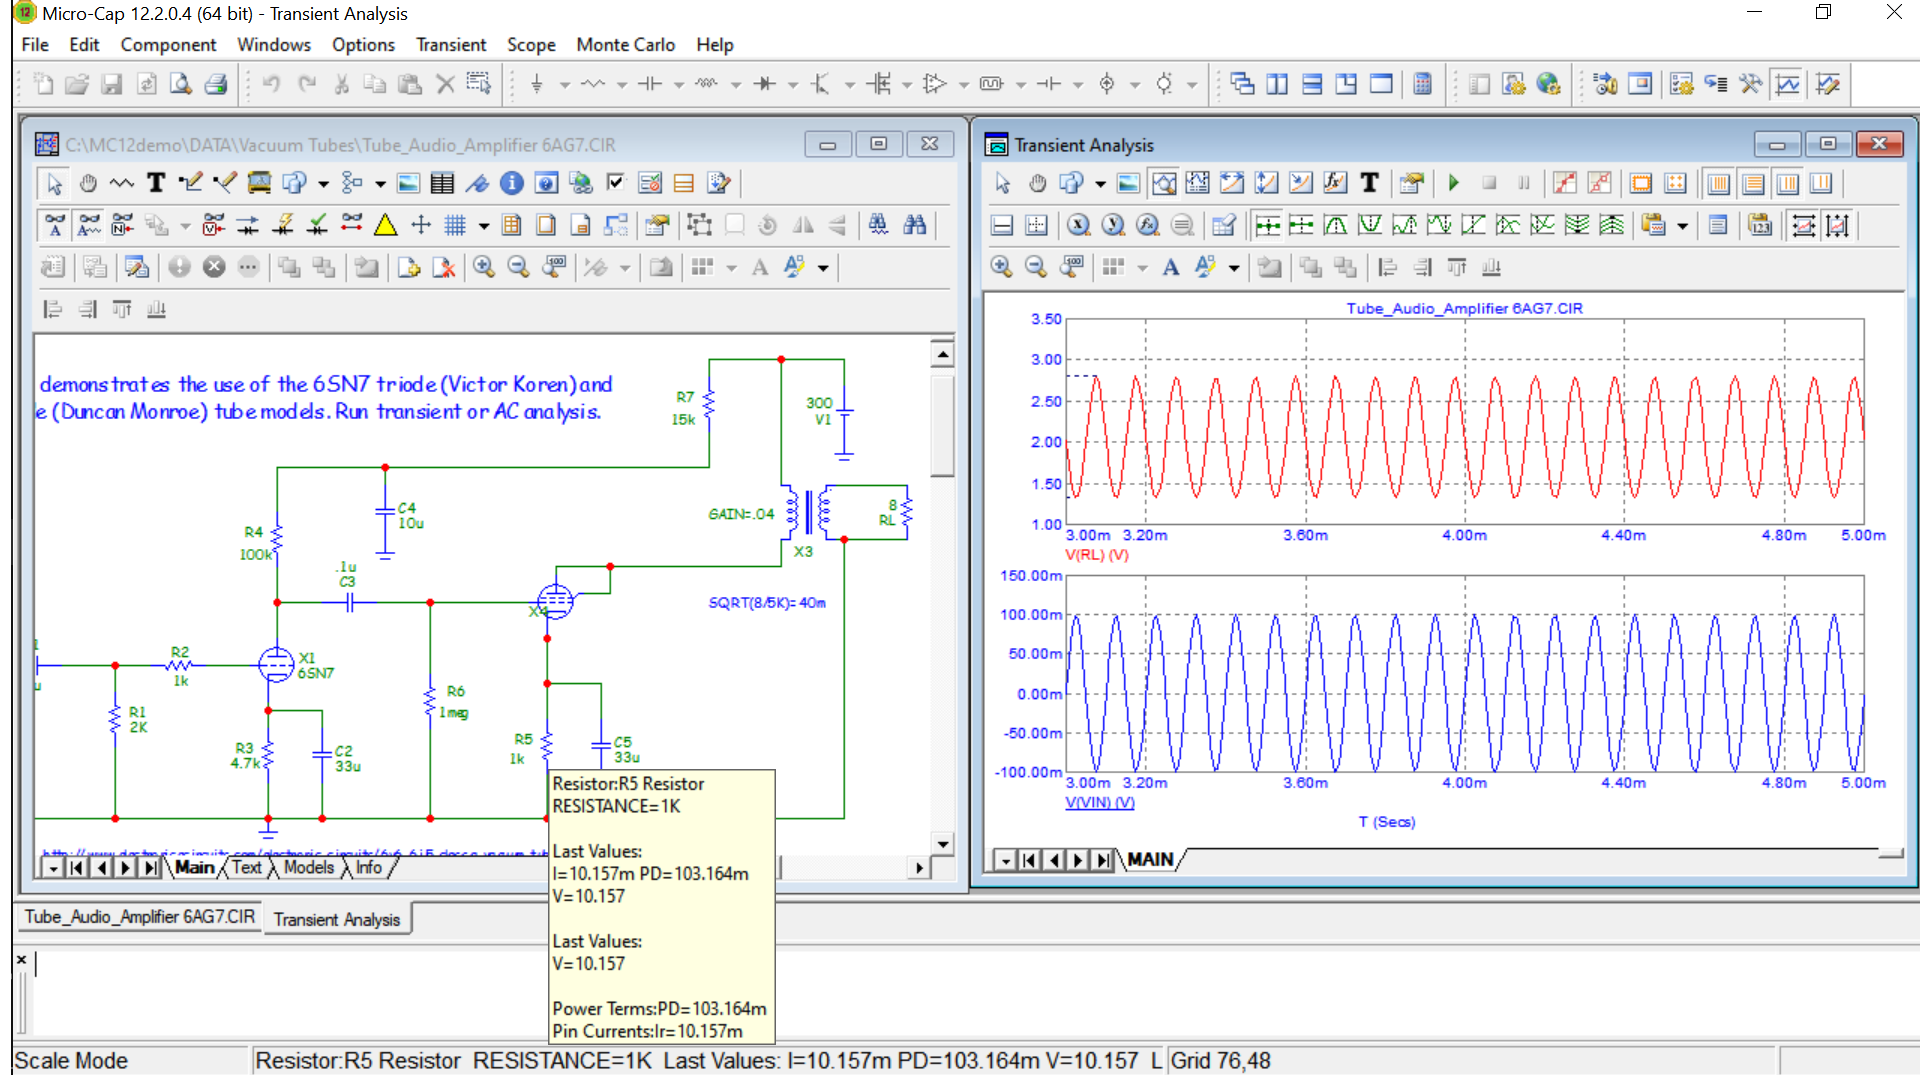Image resolution: width=1920 pixels, height=1080 pixels.
Task: Switch to the Info page tab in the schematic
Action: (x=369, y=867)
